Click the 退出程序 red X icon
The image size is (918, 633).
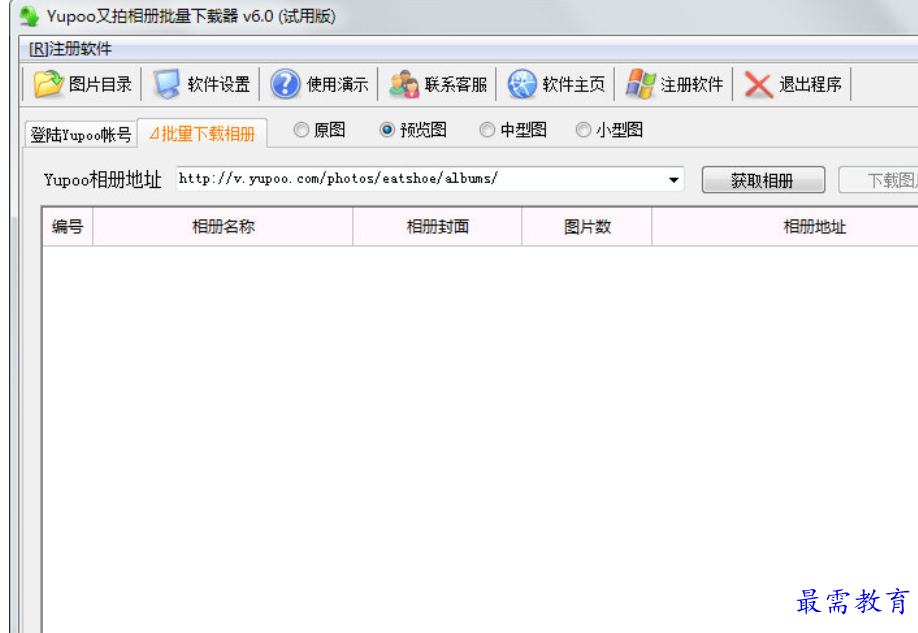point(758,85)
